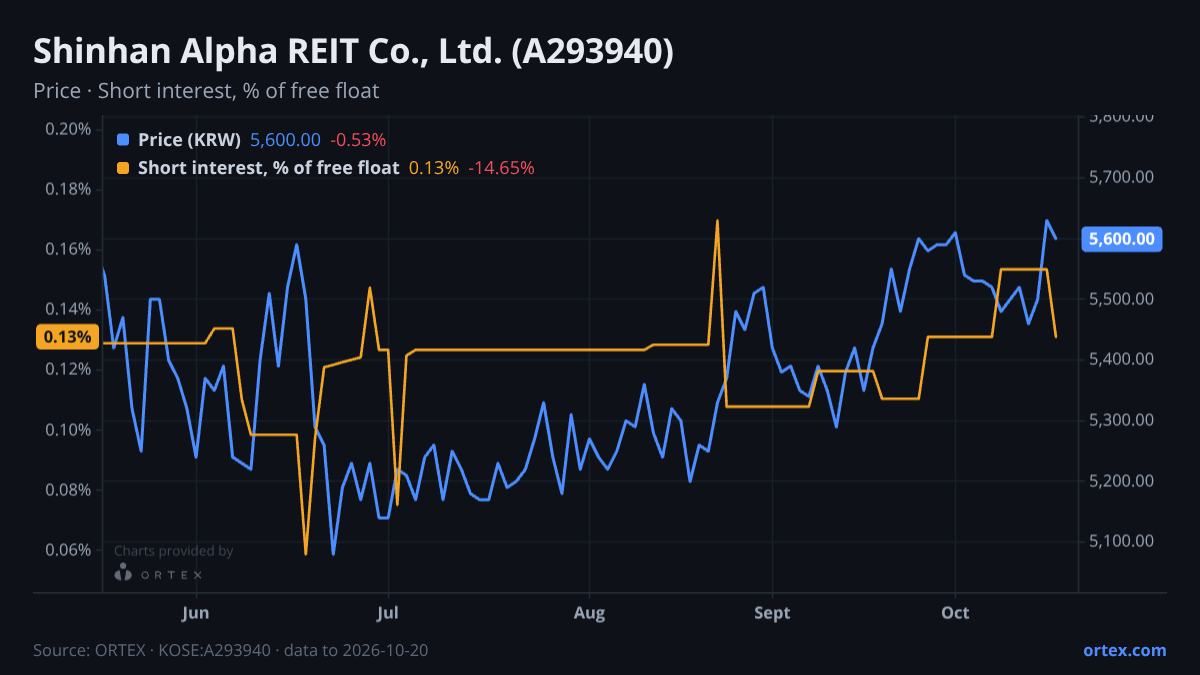Click the blue Price legend swatch
This screenshot has height=675, width=1200.
coord(123,140)
